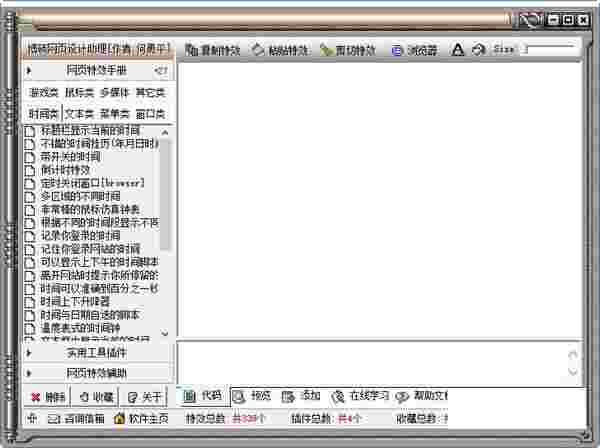Image resolution: width=600 pixels, height=448 pixels.
Task: Select the 时间类 category
Action: tap(44, 114)
